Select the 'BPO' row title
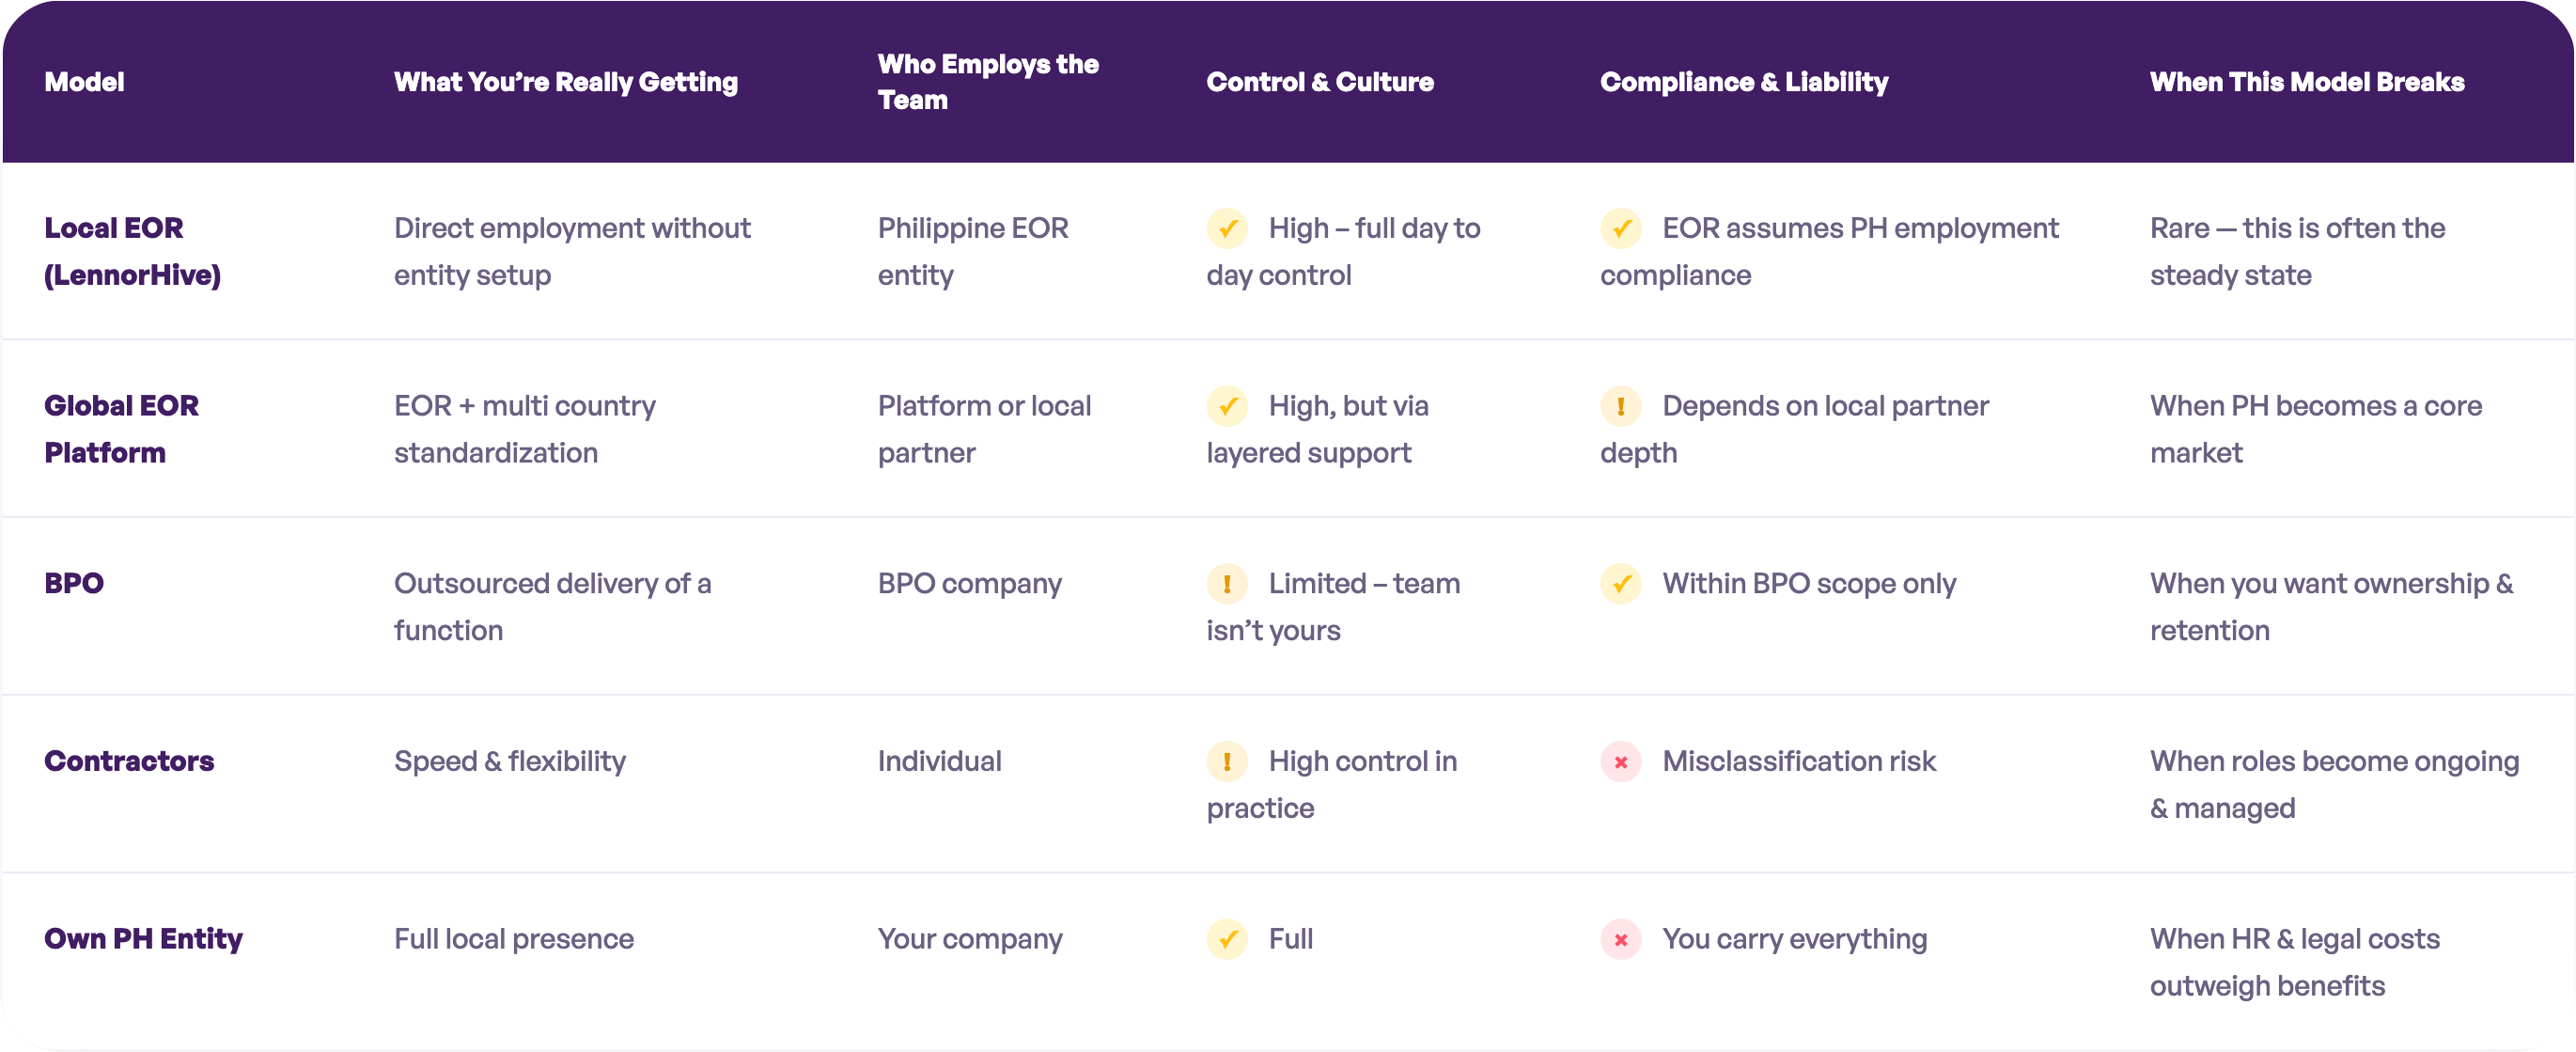Screen dimensions: 2576x1052 (74, 584)
